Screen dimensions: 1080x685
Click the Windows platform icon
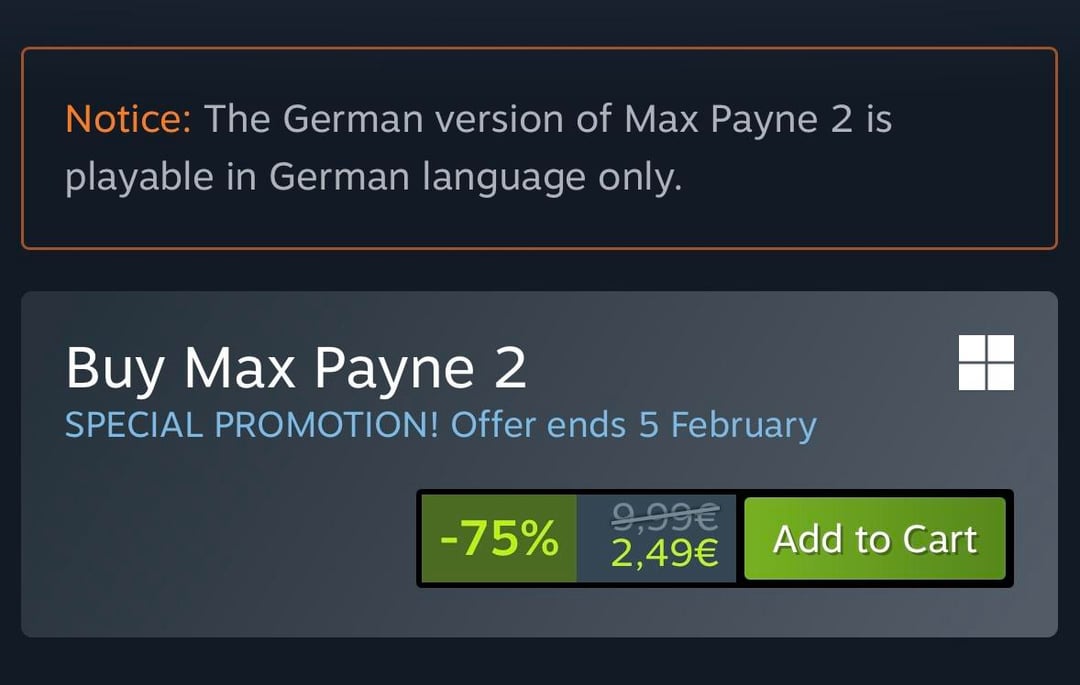pos(986,362)
